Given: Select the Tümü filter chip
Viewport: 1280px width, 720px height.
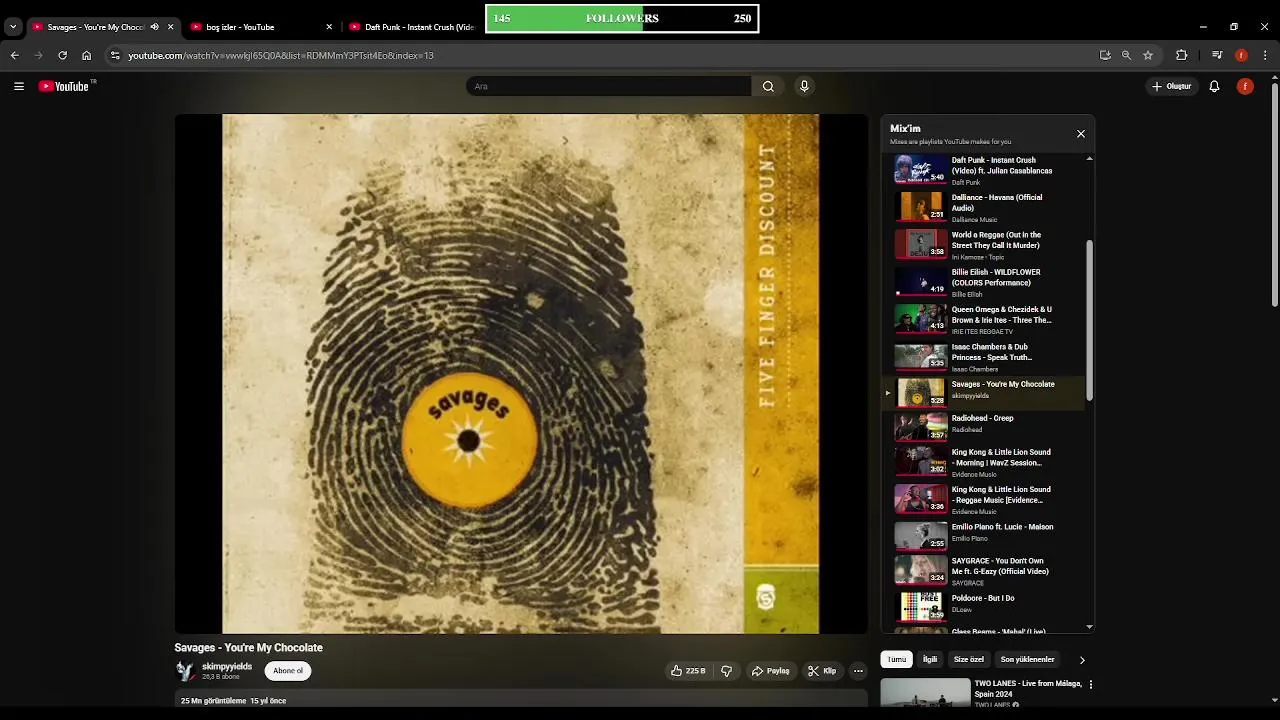Looking at the screenshot, I should click(897, 659).
